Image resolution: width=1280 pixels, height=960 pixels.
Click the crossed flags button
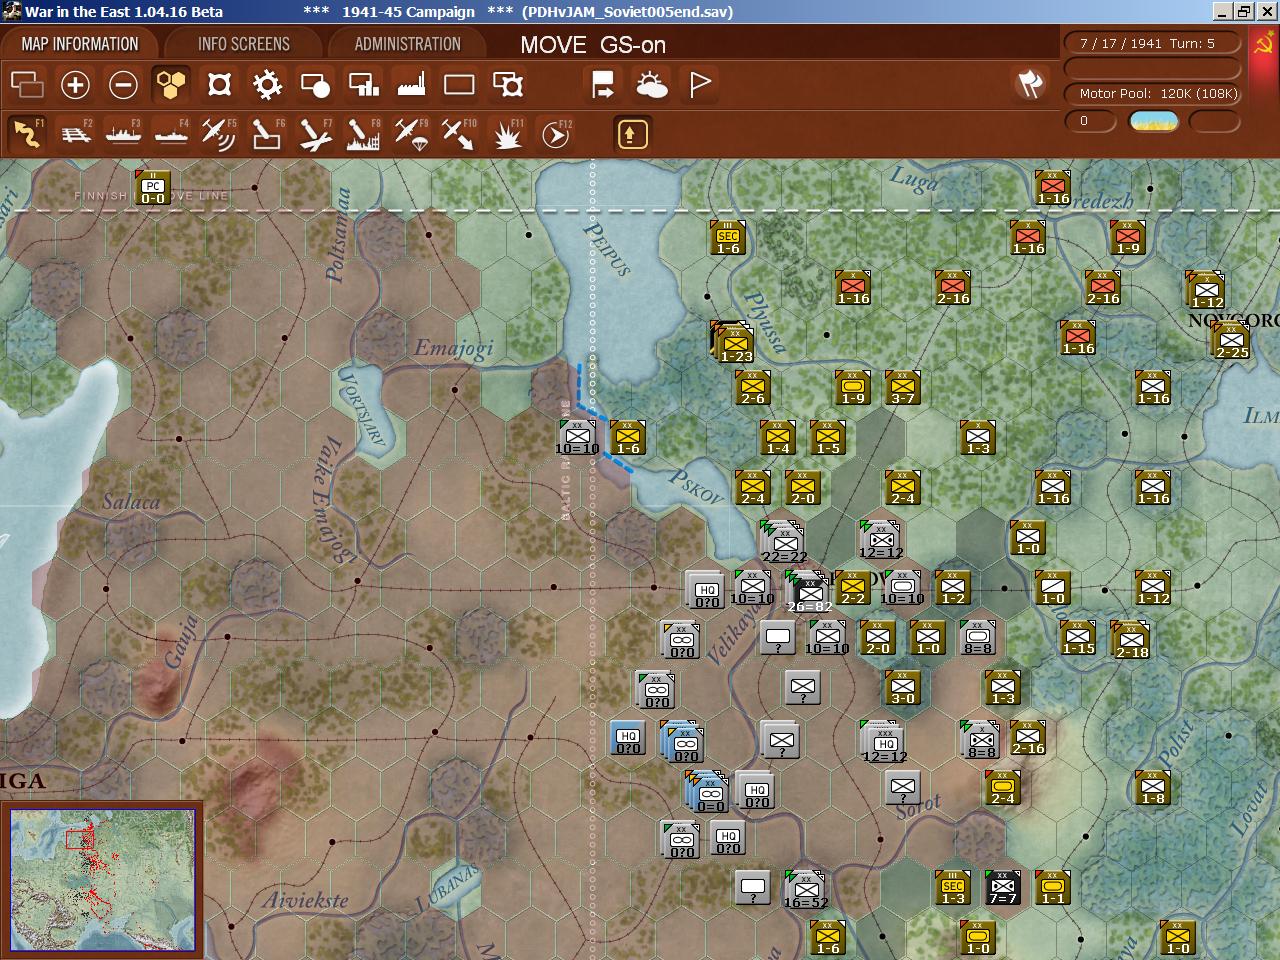(x=1030, y=84)
